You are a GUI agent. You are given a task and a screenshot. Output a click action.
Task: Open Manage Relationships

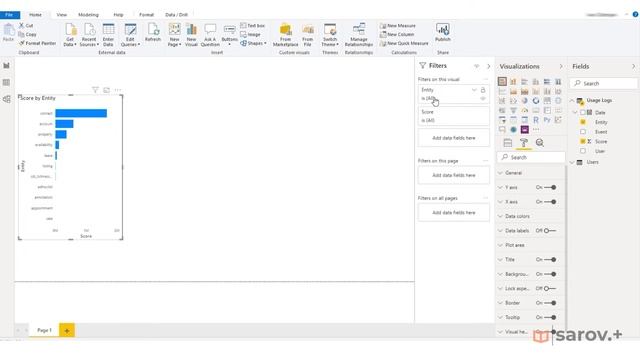359,34
